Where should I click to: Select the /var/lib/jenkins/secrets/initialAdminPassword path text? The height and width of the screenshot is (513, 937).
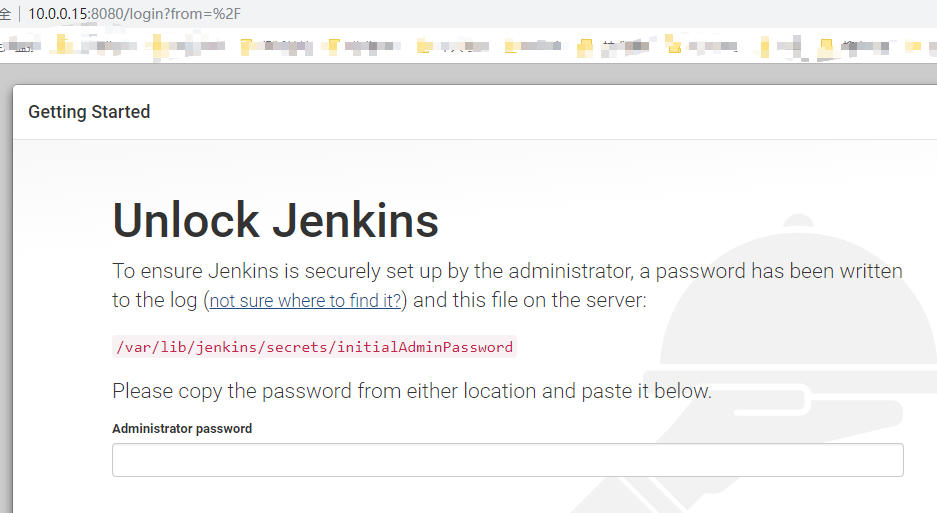point(314,347)
